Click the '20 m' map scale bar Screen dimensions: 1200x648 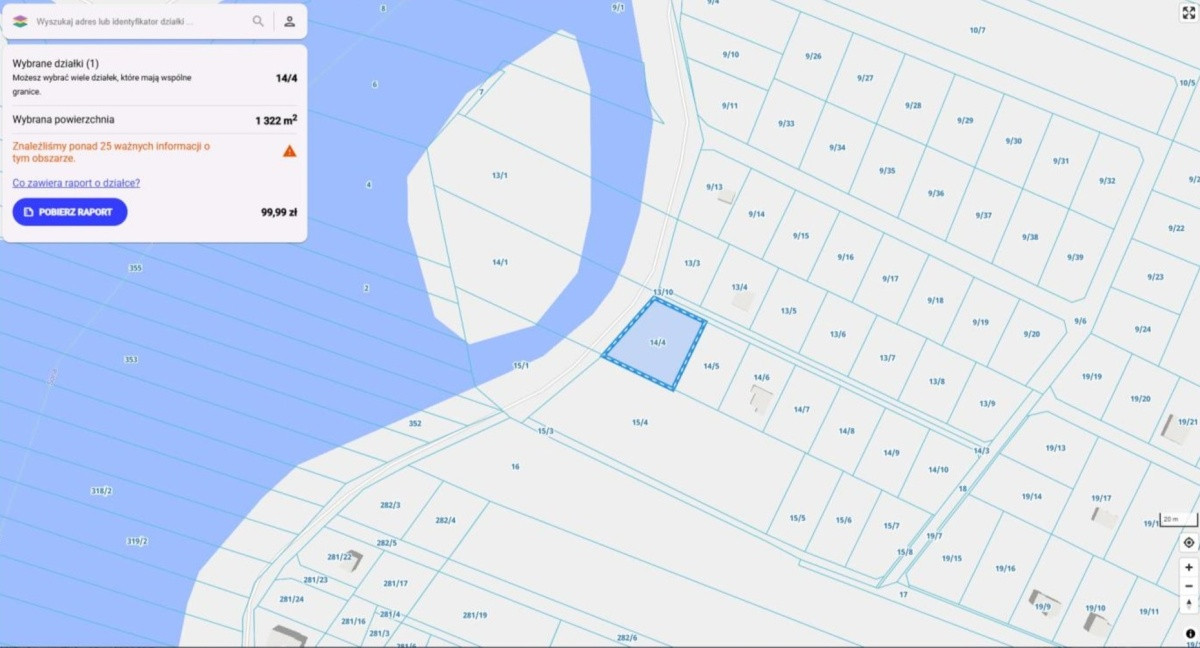[1177, 520]
